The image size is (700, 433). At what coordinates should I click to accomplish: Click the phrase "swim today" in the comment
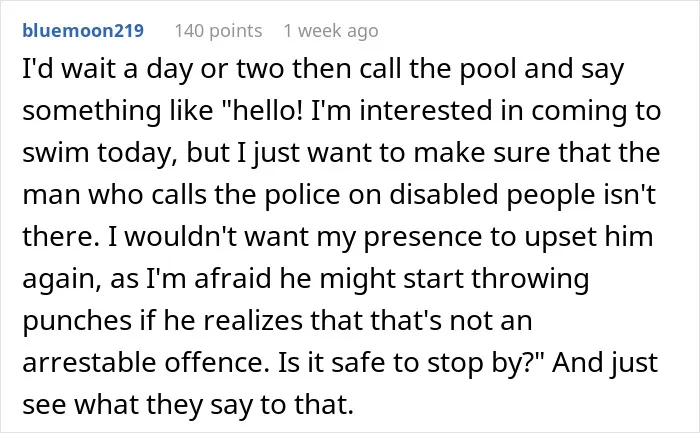click(x=97, y=153)
